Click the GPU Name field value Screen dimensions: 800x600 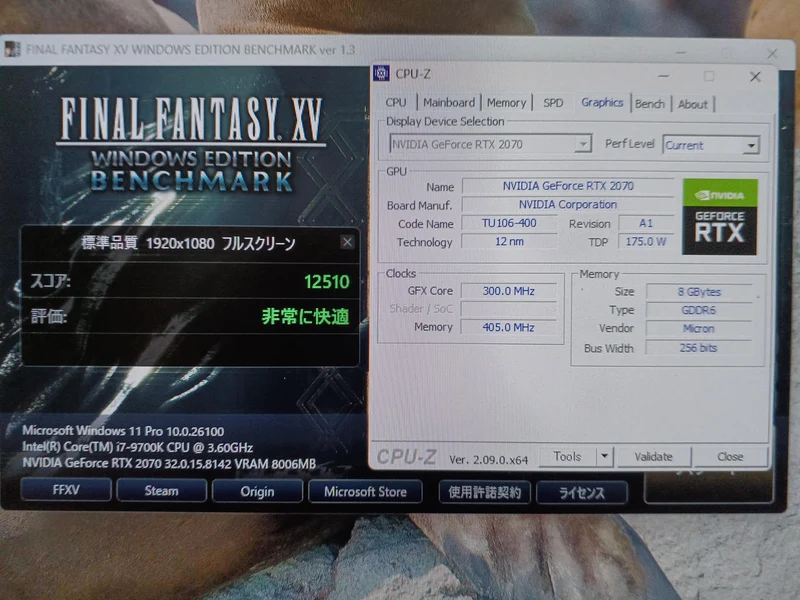tap(568, 186)
